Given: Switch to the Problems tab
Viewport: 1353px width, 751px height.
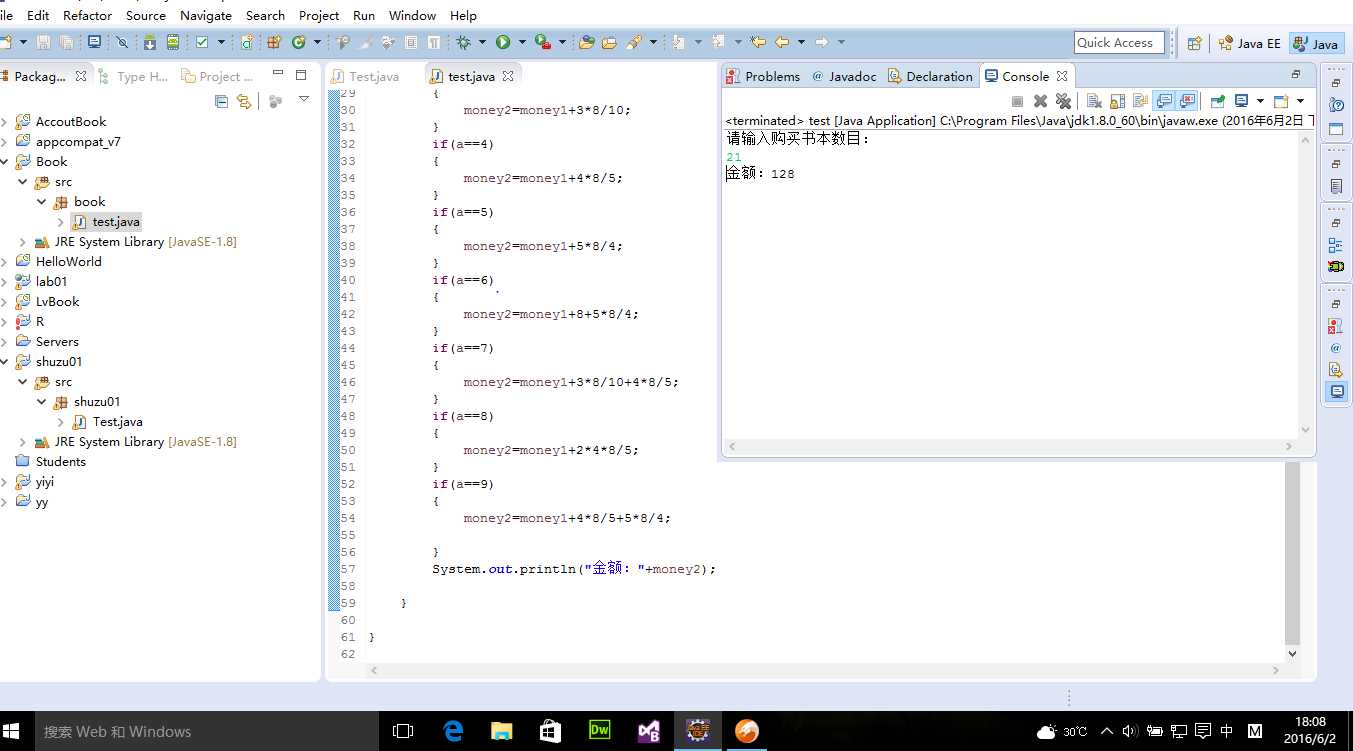Looking at the screenshot, I should [763, 76].
